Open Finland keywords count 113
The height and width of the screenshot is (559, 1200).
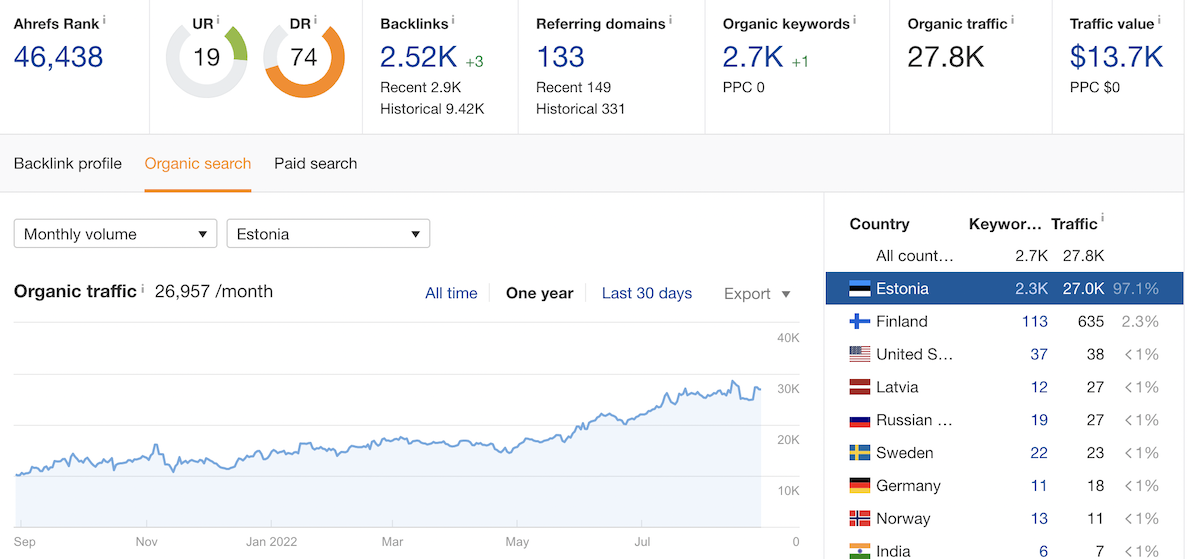point(1034,322)
